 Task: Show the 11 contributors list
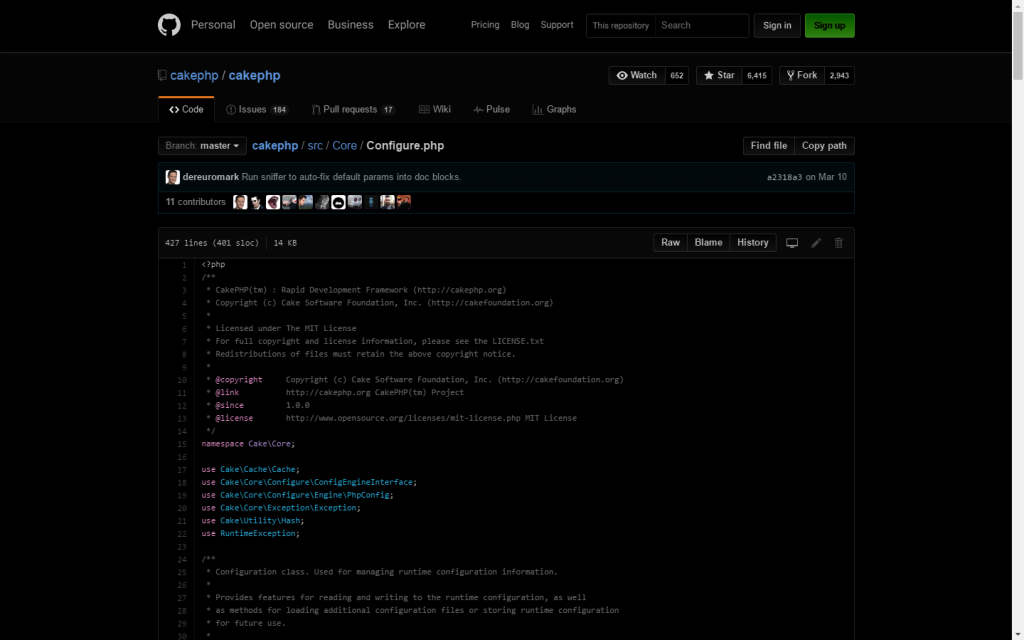point(195,202)
